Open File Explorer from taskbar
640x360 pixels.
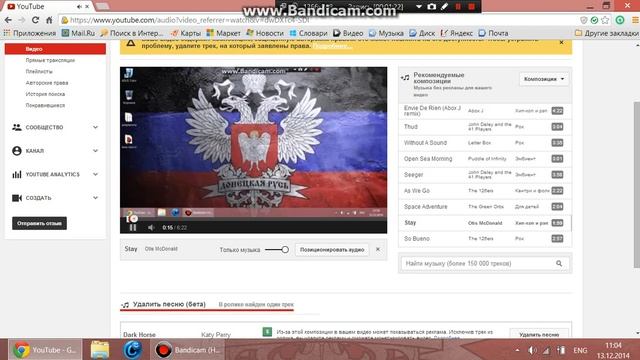(x=100, y=350)
